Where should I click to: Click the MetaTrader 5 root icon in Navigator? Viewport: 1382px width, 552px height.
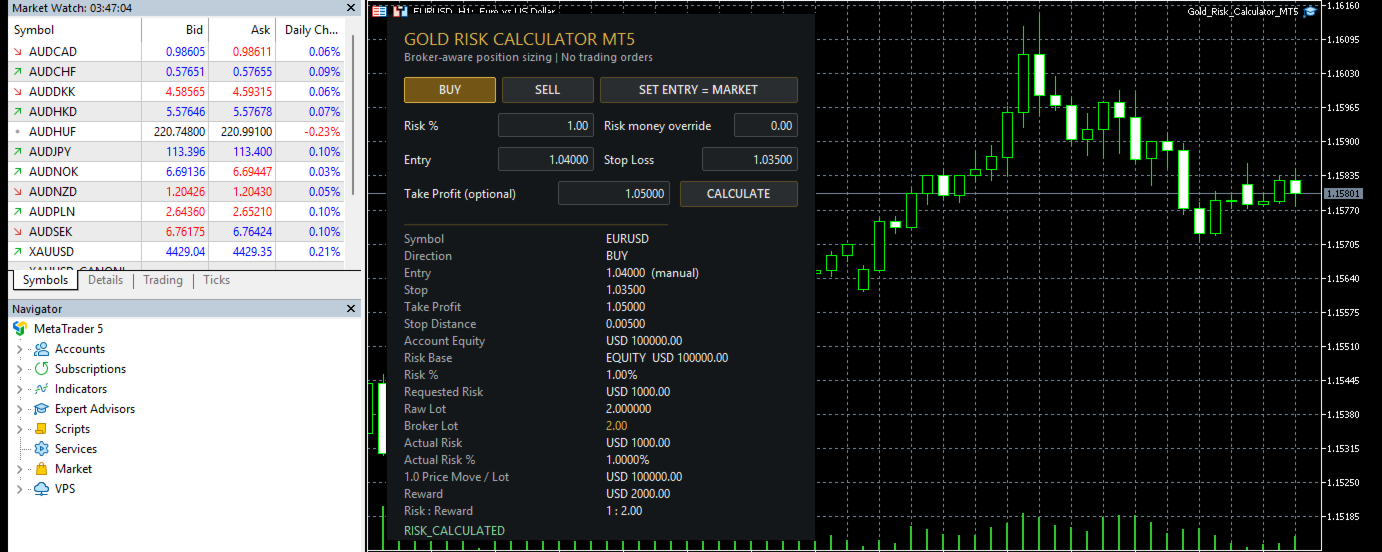click(20, 328)
